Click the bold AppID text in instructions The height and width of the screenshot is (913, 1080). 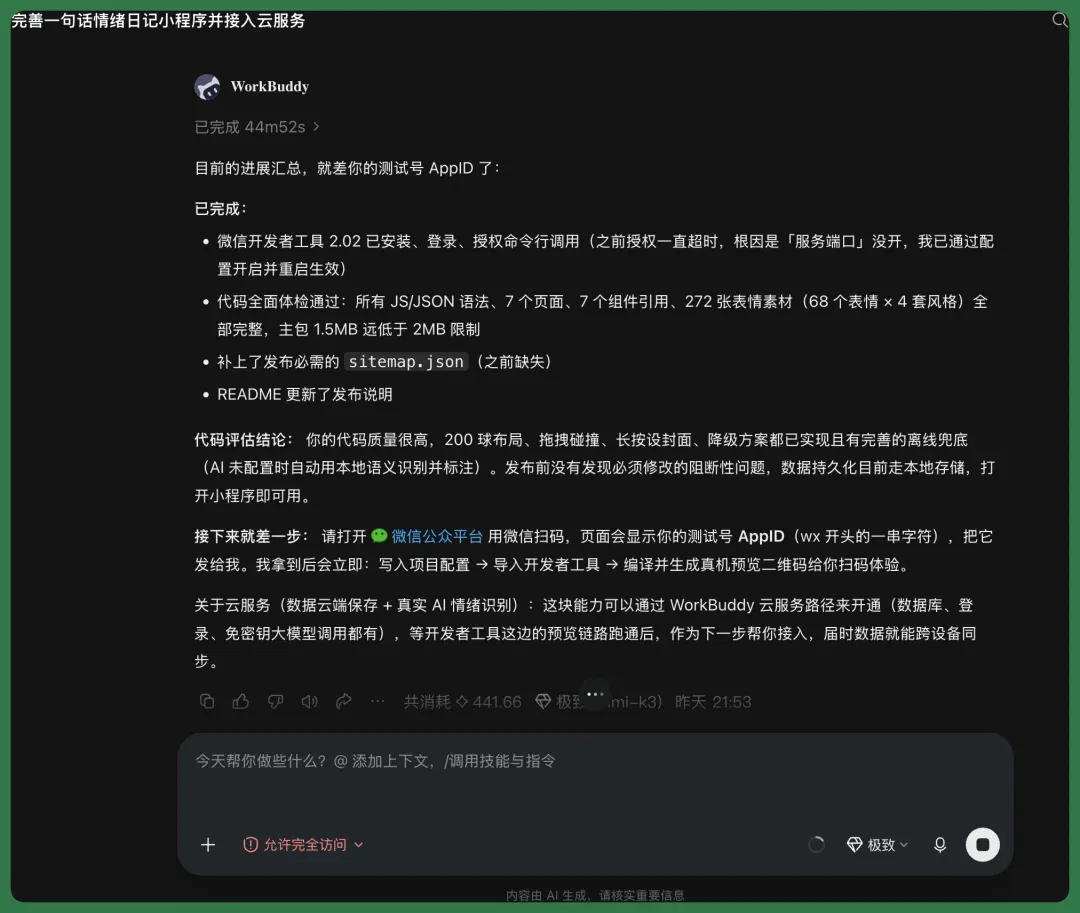pyautogui.click(x=761, y=536)
